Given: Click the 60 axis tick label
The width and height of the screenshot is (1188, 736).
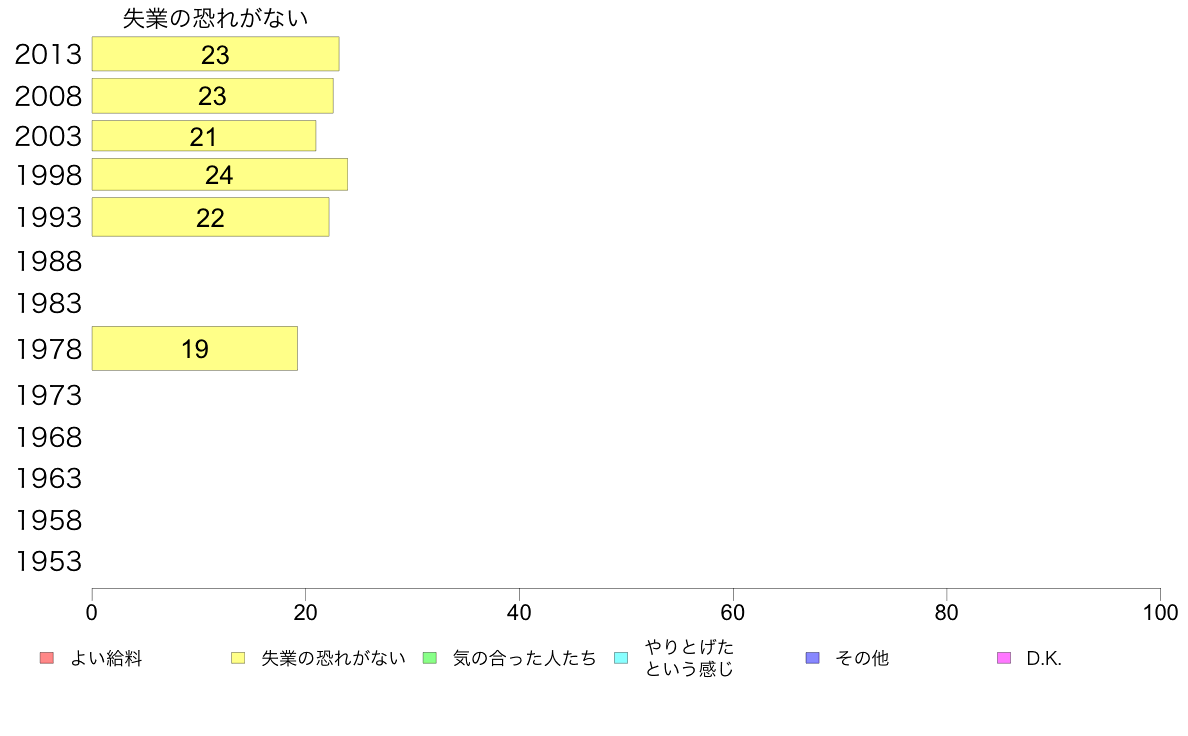Looking at the screenshot, I should (733, 612).
